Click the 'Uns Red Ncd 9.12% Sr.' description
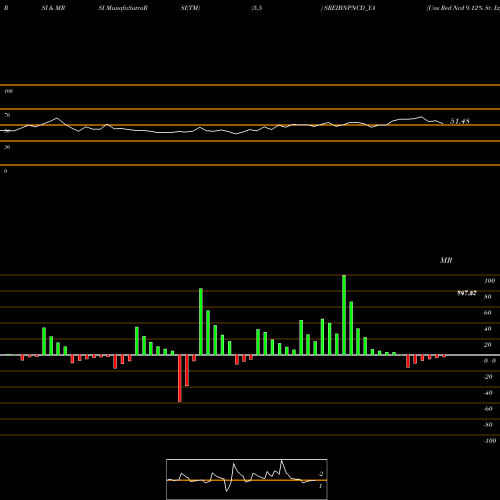The height and width of the screenshot is (500, 500). 461,8
